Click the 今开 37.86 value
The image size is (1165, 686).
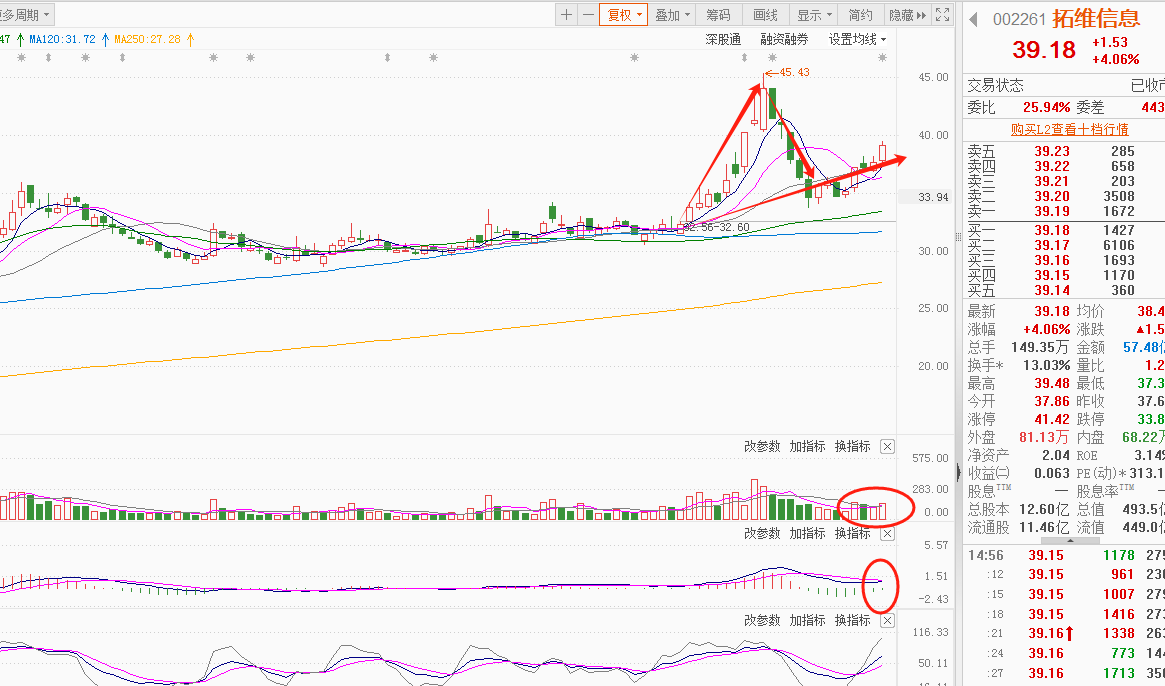(1052, 402)
